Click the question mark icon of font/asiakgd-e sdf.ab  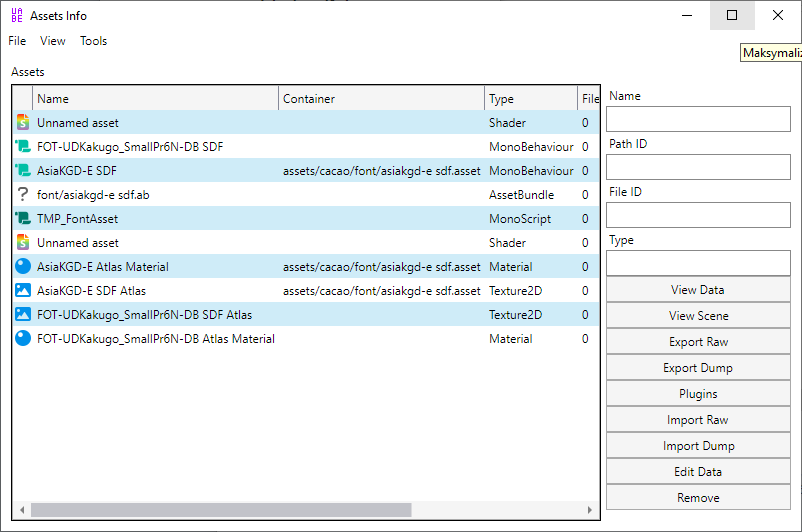[23, 194]
